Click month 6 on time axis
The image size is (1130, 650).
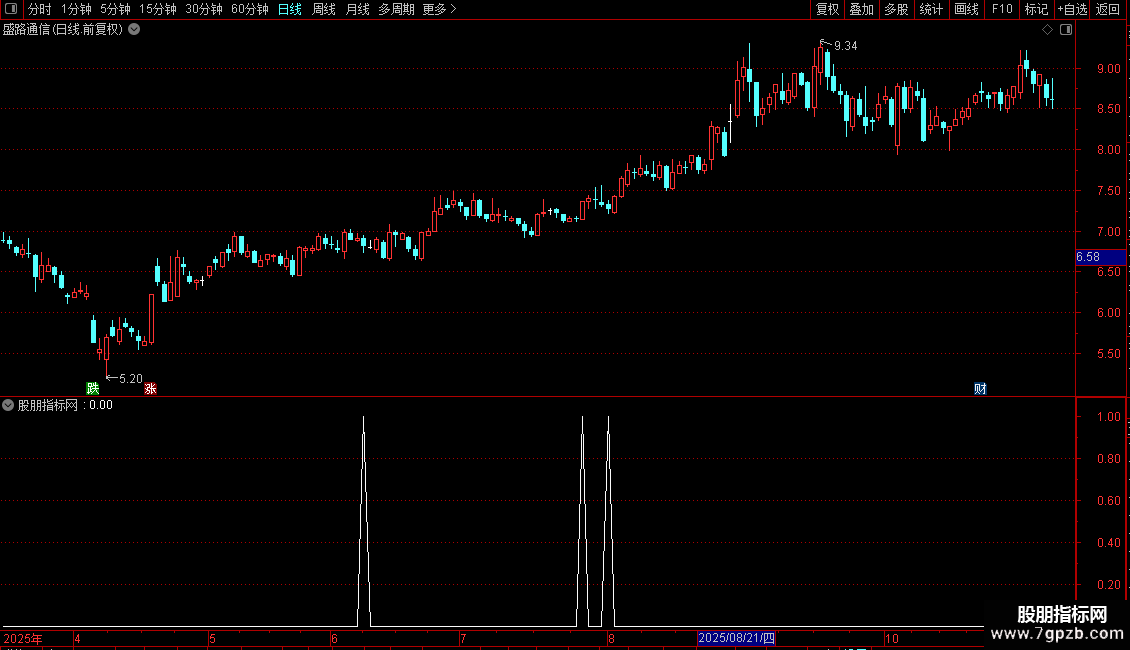tap(334, 639)
